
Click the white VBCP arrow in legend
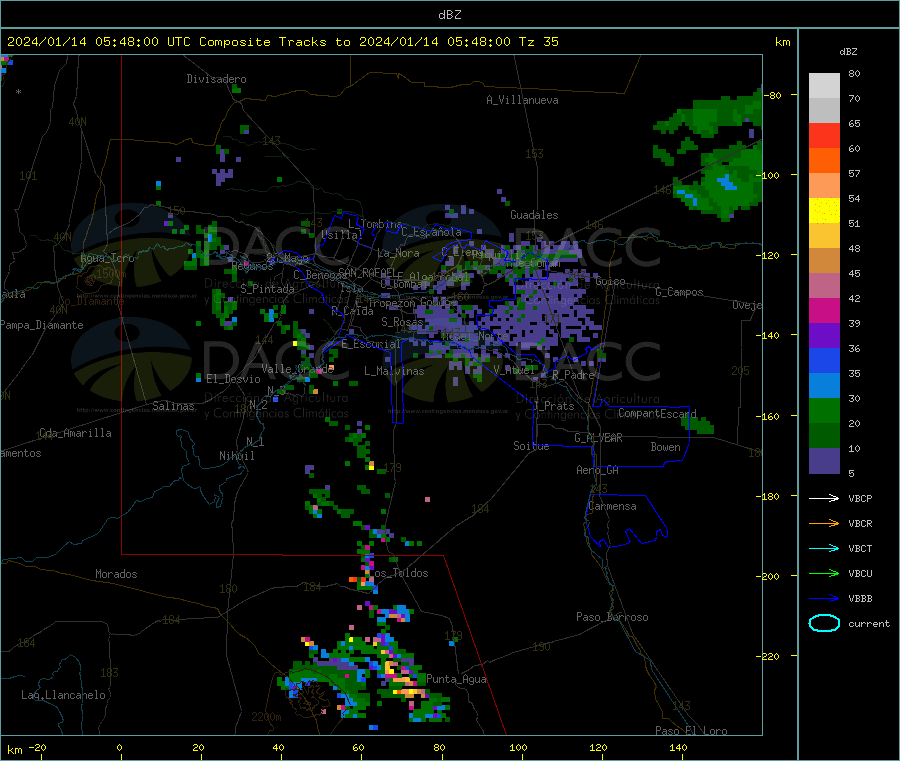click(x=824, y=498)
